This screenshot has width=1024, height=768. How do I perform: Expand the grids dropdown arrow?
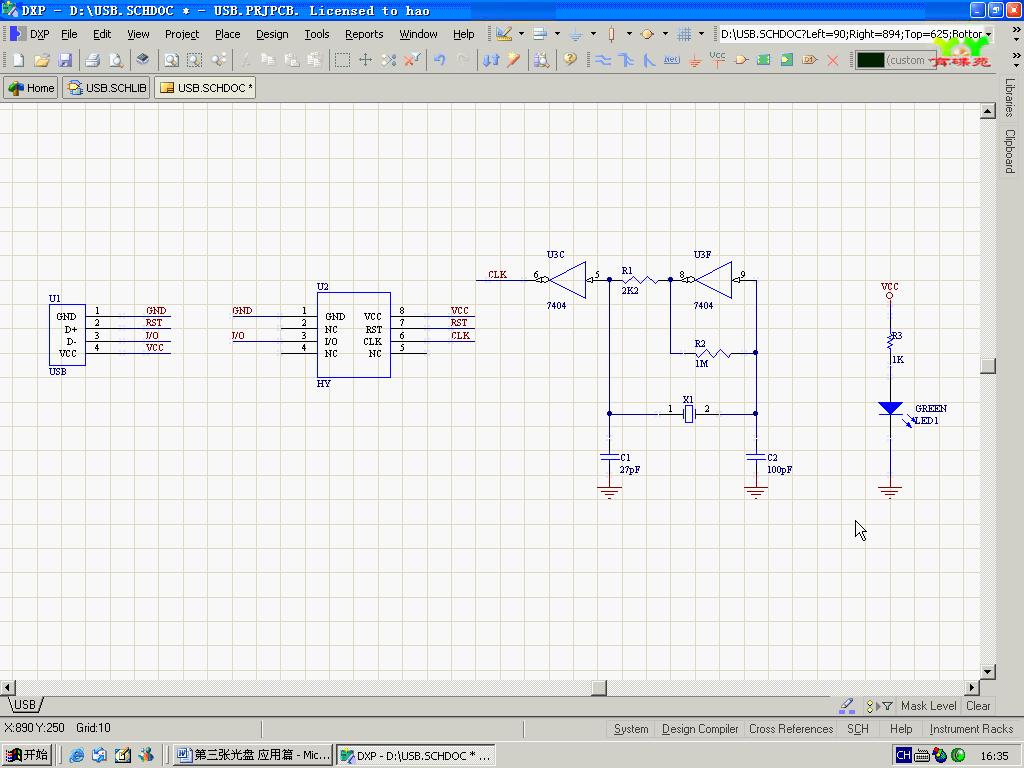pyautogui.click(x=701, y=34)
